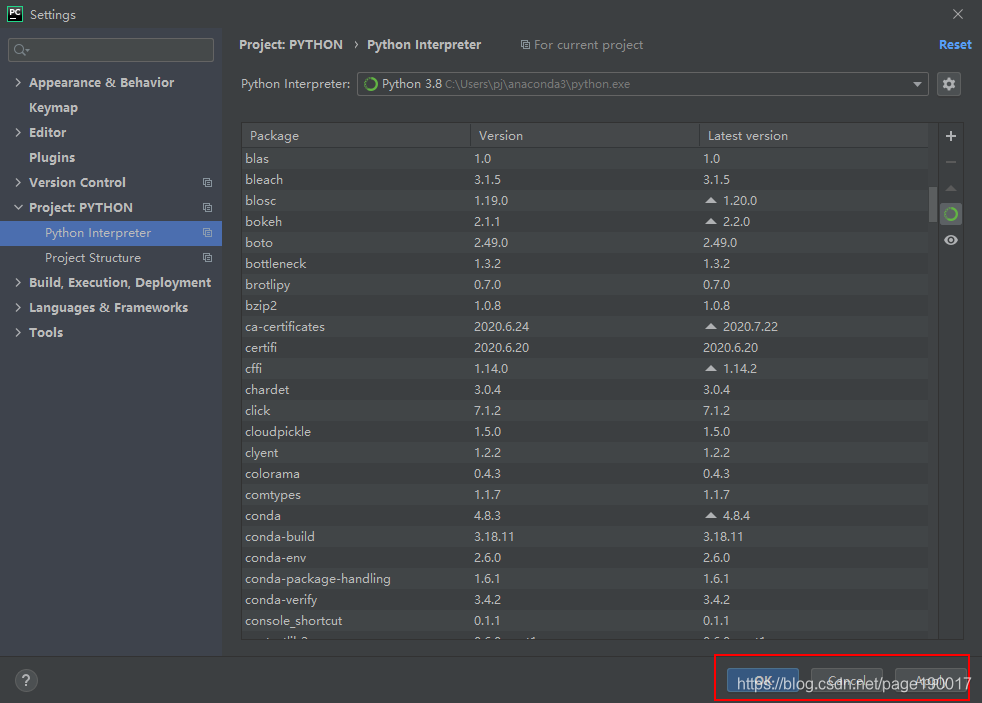Viewport: 982px width, 703px height.
Task: Open the interpreter gear settings icon
Action: coord(949,84)
